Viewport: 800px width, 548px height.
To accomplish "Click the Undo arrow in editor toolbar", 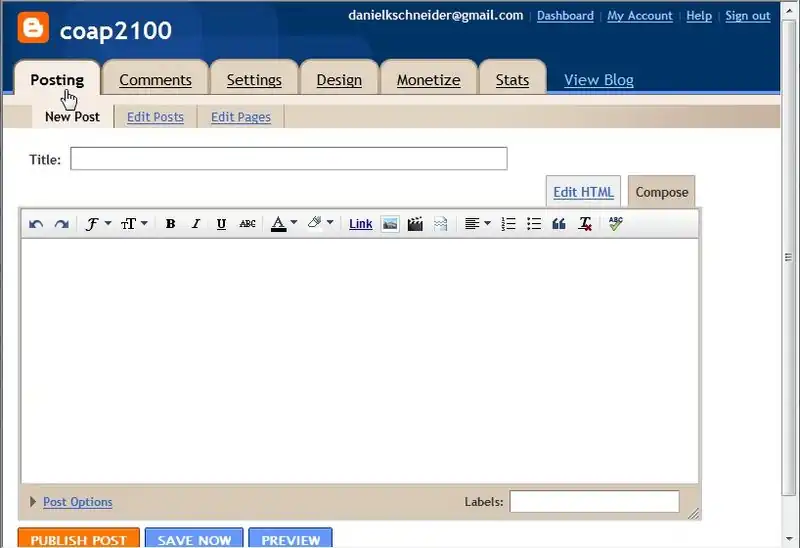I will pyautogui.click(x=36, y=224).
